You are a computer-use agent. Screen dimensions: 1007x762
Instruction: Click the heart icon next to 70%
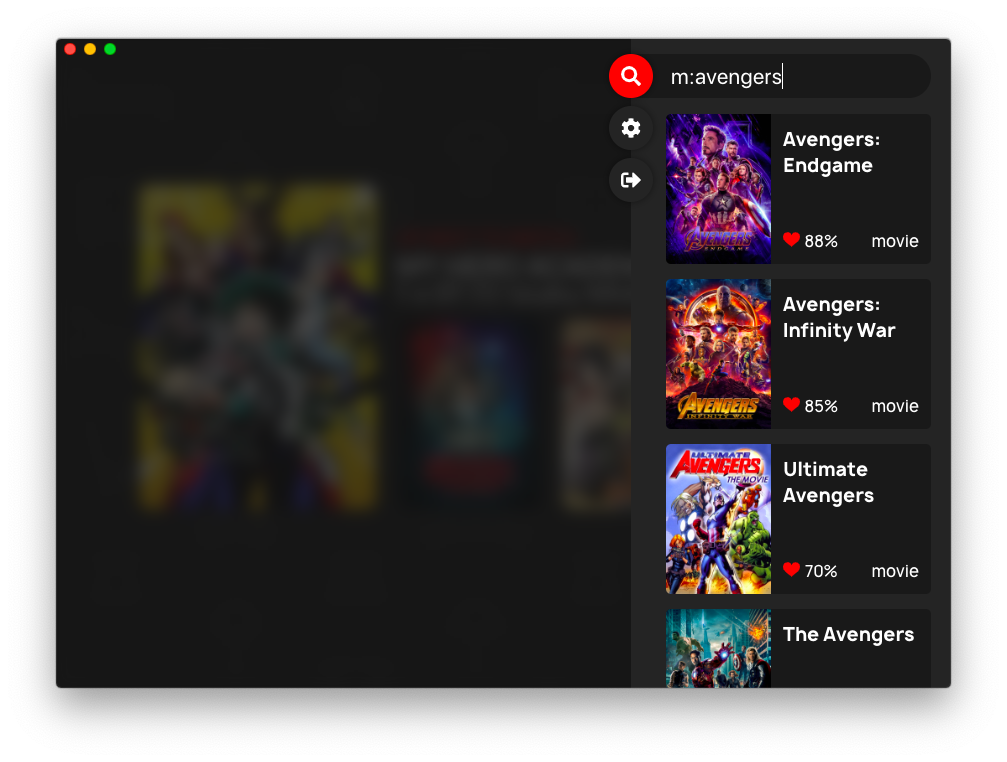coord(791,570)
